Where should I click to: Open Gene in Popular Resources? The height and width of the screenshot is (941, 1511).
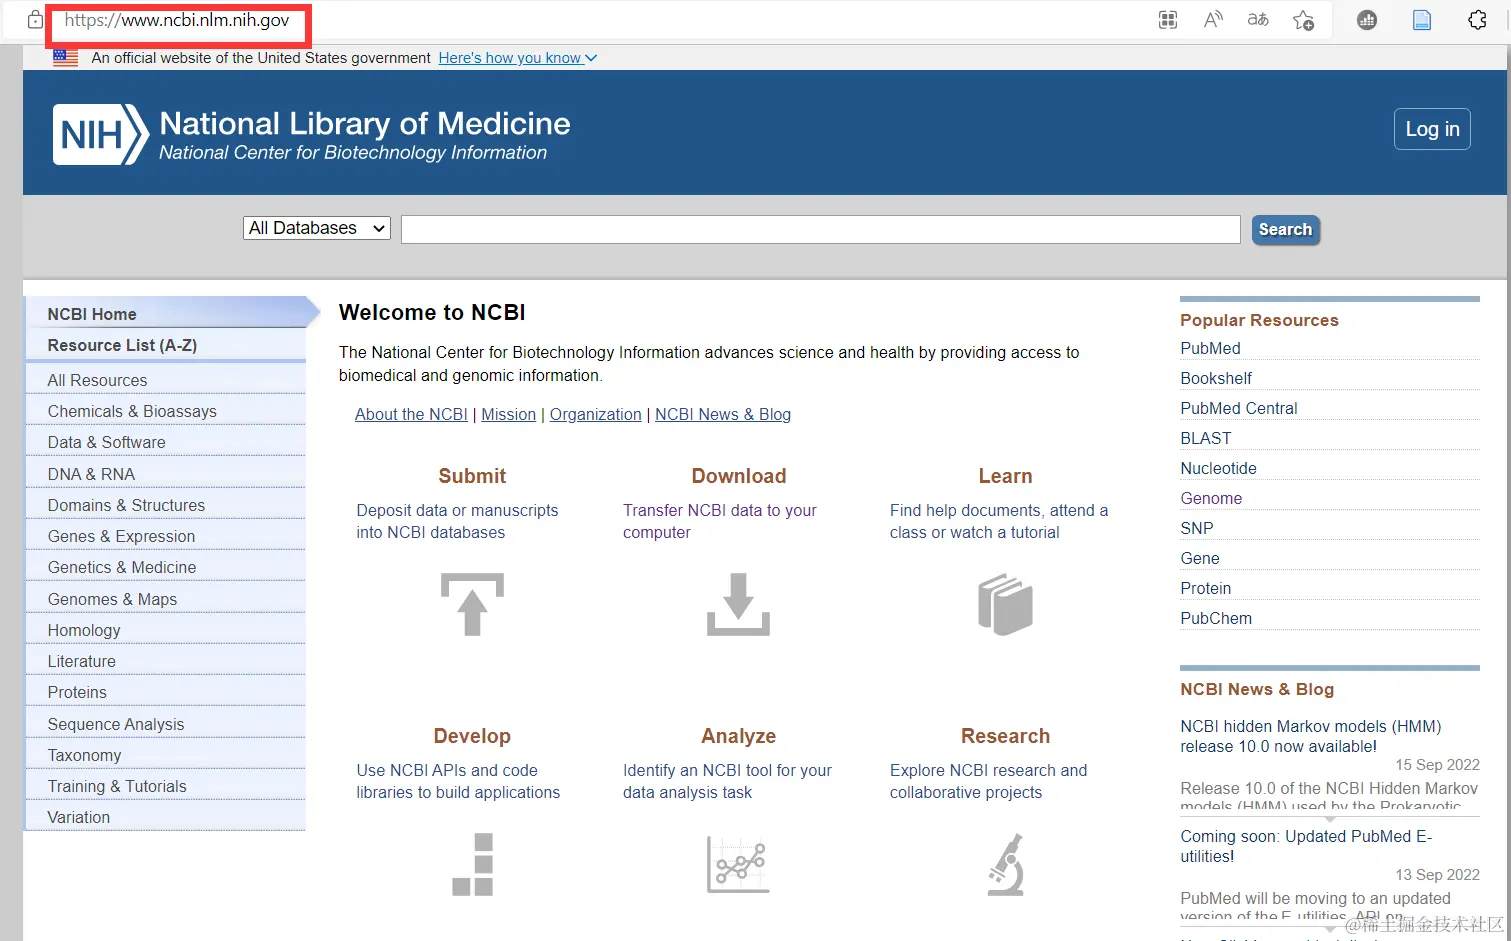click(1200, 558)
